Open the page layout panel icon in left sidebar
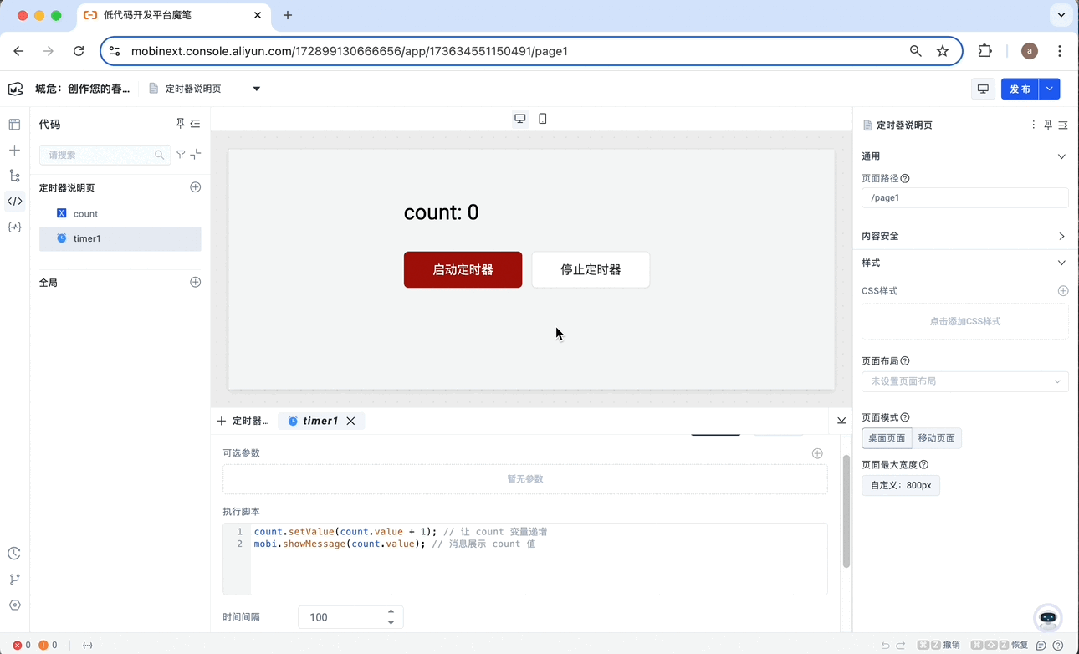This screenshot has height=654, width=1079. [x=14, y=125]
